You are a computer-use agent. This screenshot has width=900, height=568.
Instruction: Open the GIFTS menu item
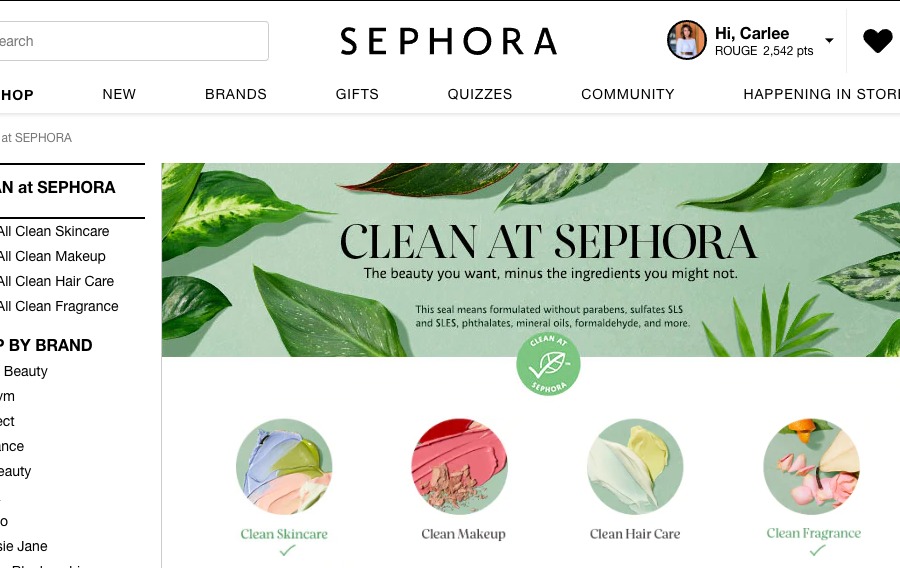point(357,94)
